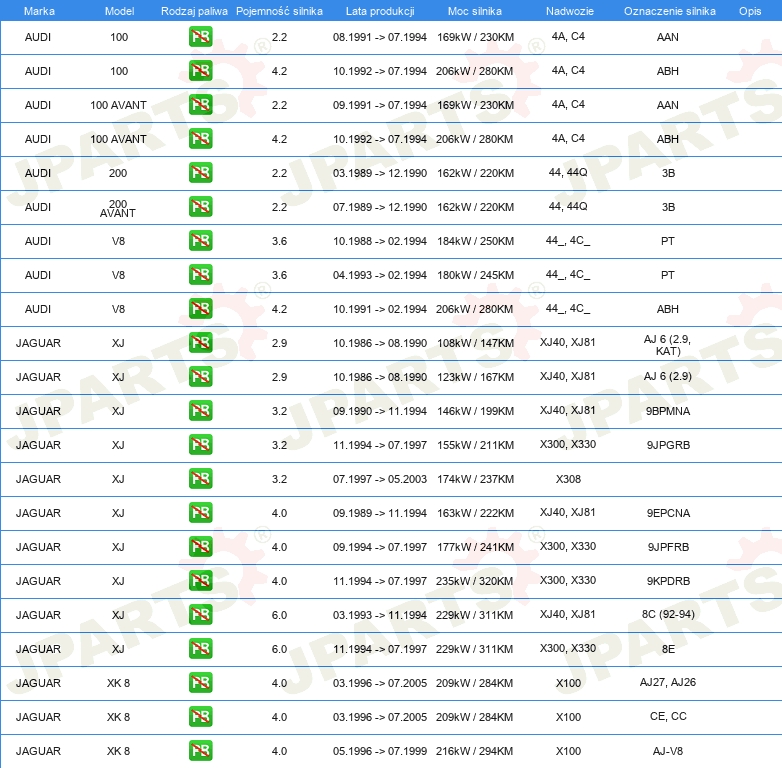Click fuel icon for XK 8 AJ27, AJ26 row

[x=200, y=683]
